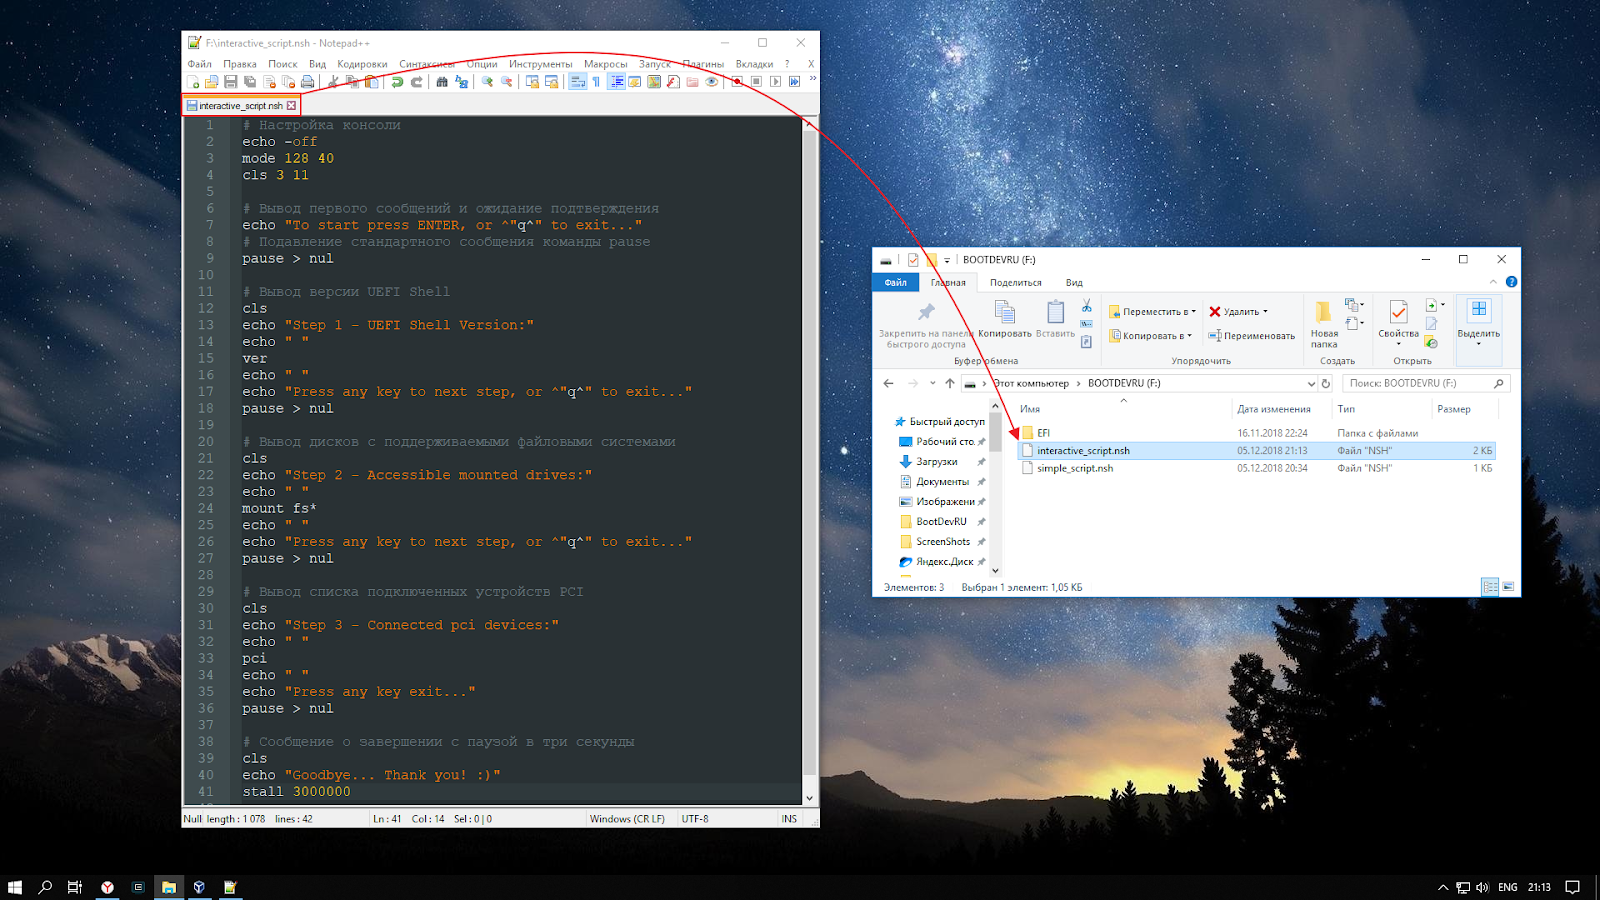
Task: Click the Поиск: BOOTDEVRU search field
Action: click(1425, 383)
